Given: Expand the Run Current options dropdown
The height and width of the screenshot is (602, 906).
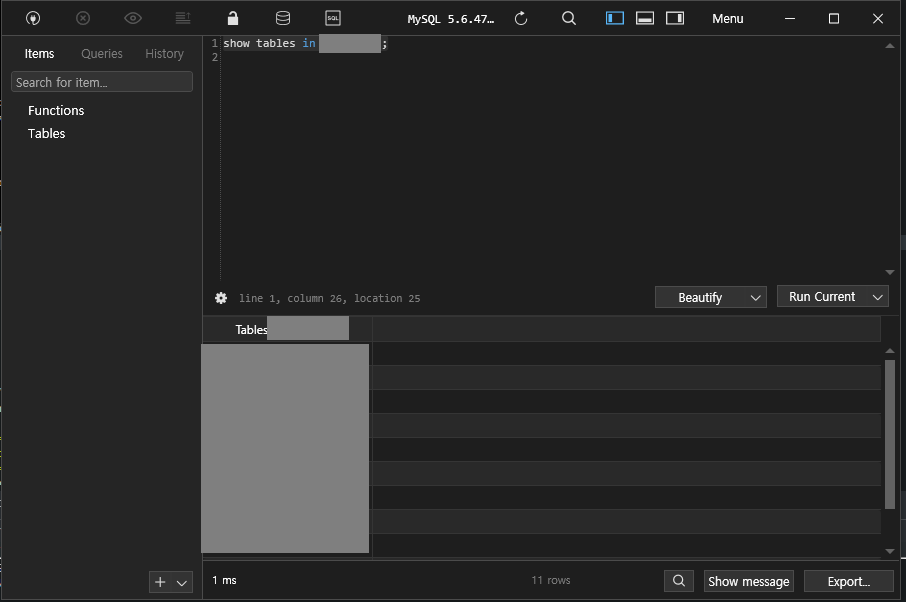Looking at the screenshot, I should tap(878, 296).
